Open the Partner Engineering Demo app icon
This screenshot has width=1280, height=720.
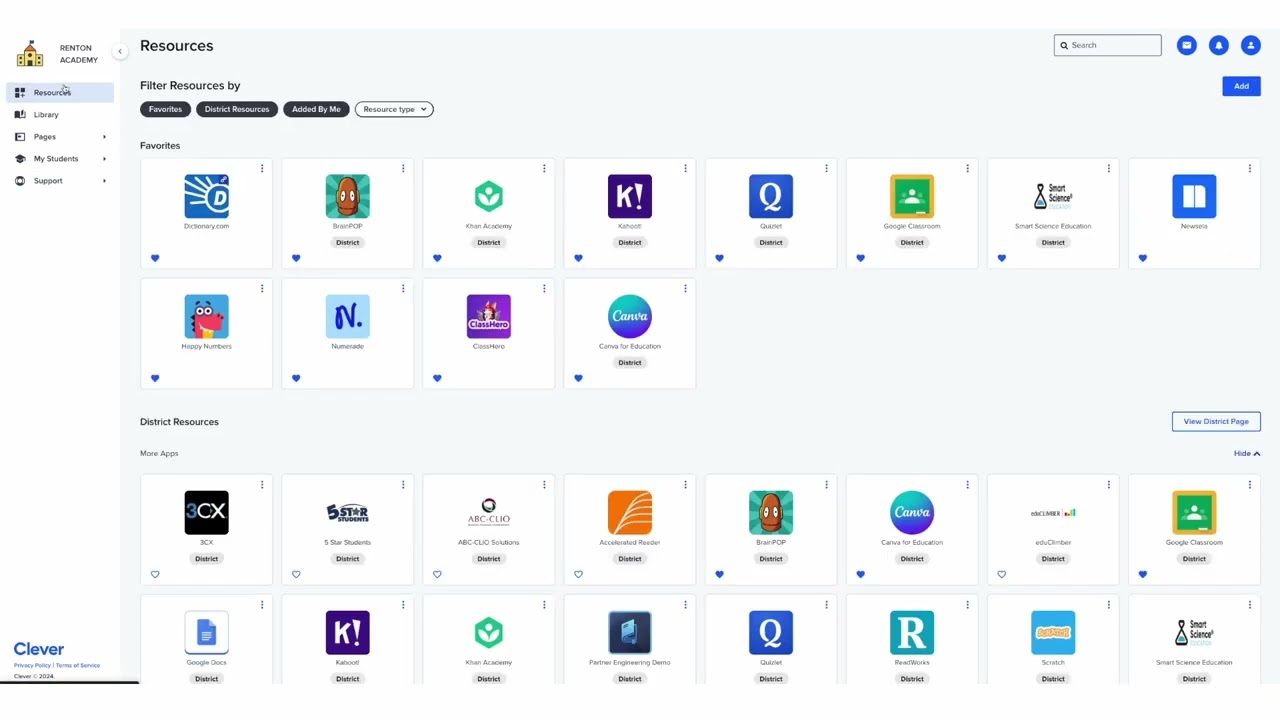pos(629,632)
